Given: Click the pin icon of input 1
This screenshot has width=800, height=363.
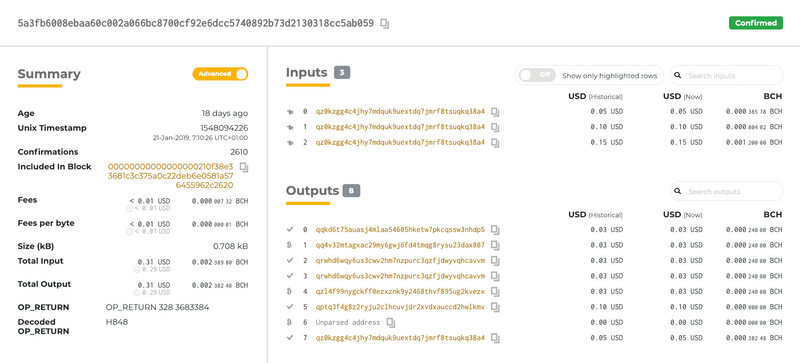Looking at the screenshot, I should point(290,127).
